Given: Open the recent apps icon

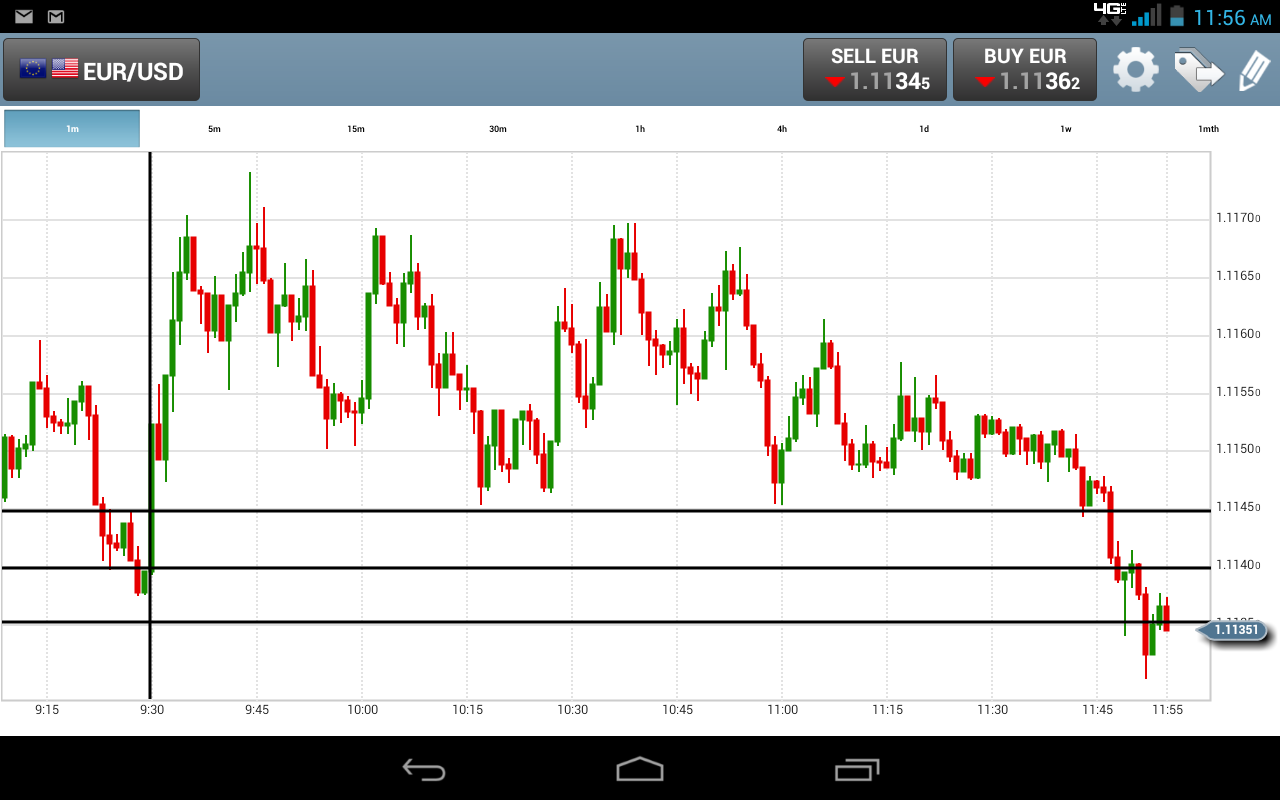Looking at the screenshot, I should click(857, 769).
